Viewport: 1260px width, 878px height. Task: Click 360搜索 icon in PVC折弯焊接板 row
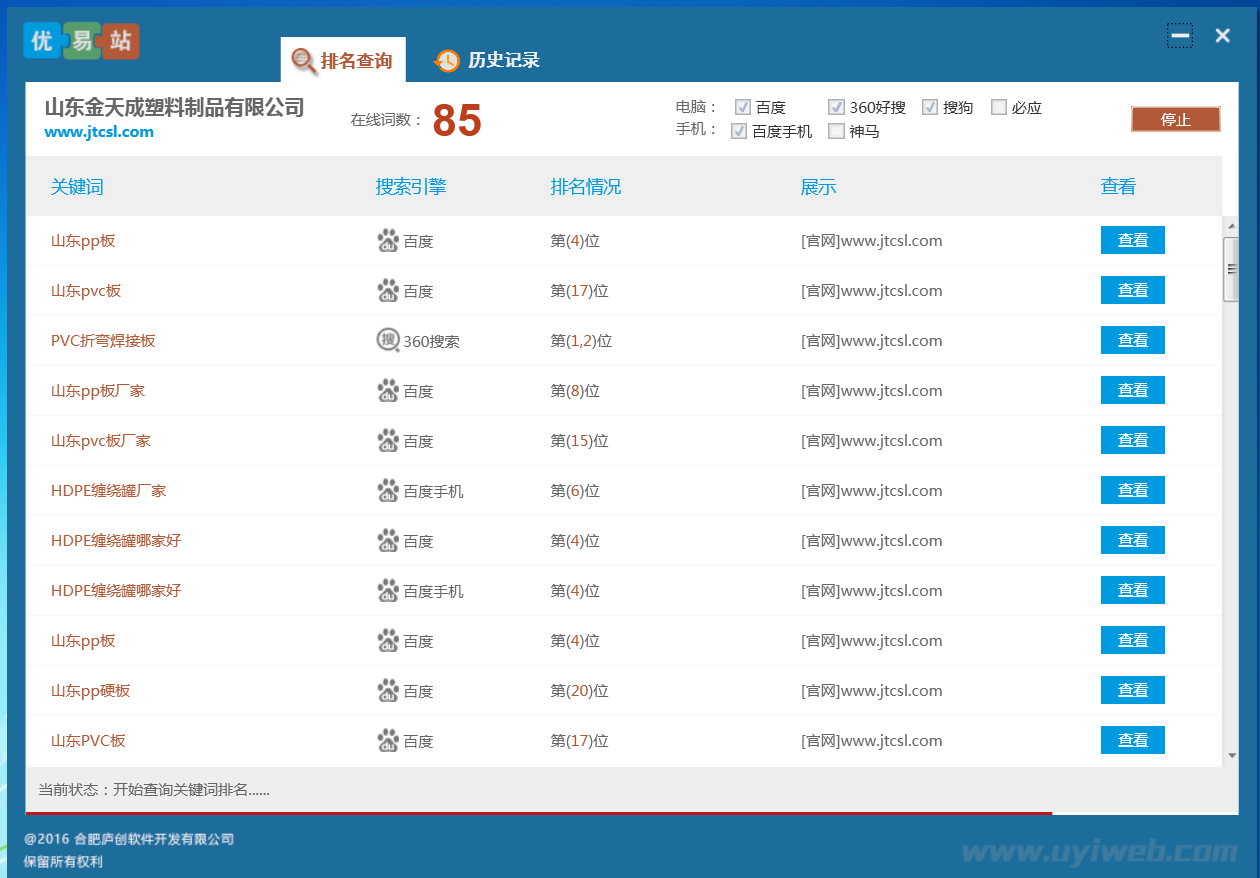(x=388, y=341)
